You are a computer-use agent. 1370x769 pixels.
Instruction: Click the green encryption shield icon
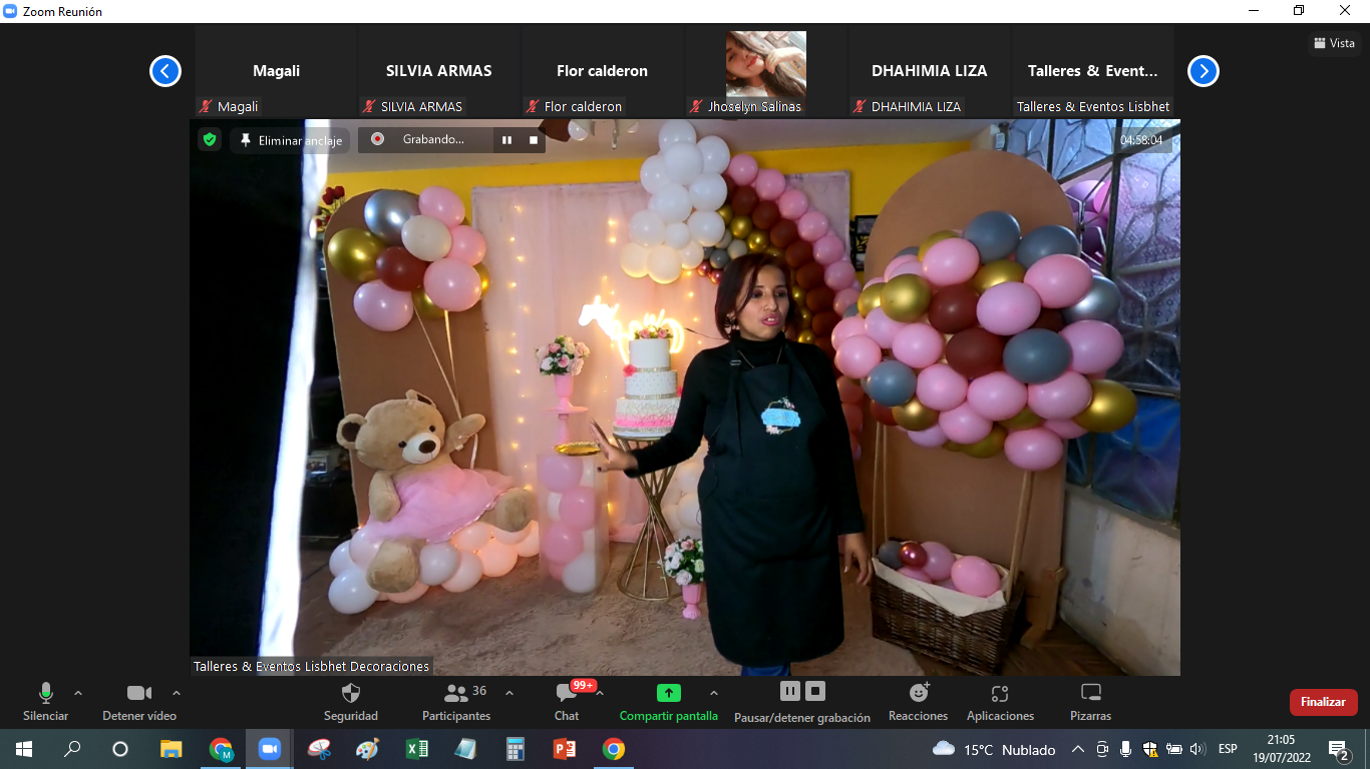pyautogui.click(x=209, y=140)
